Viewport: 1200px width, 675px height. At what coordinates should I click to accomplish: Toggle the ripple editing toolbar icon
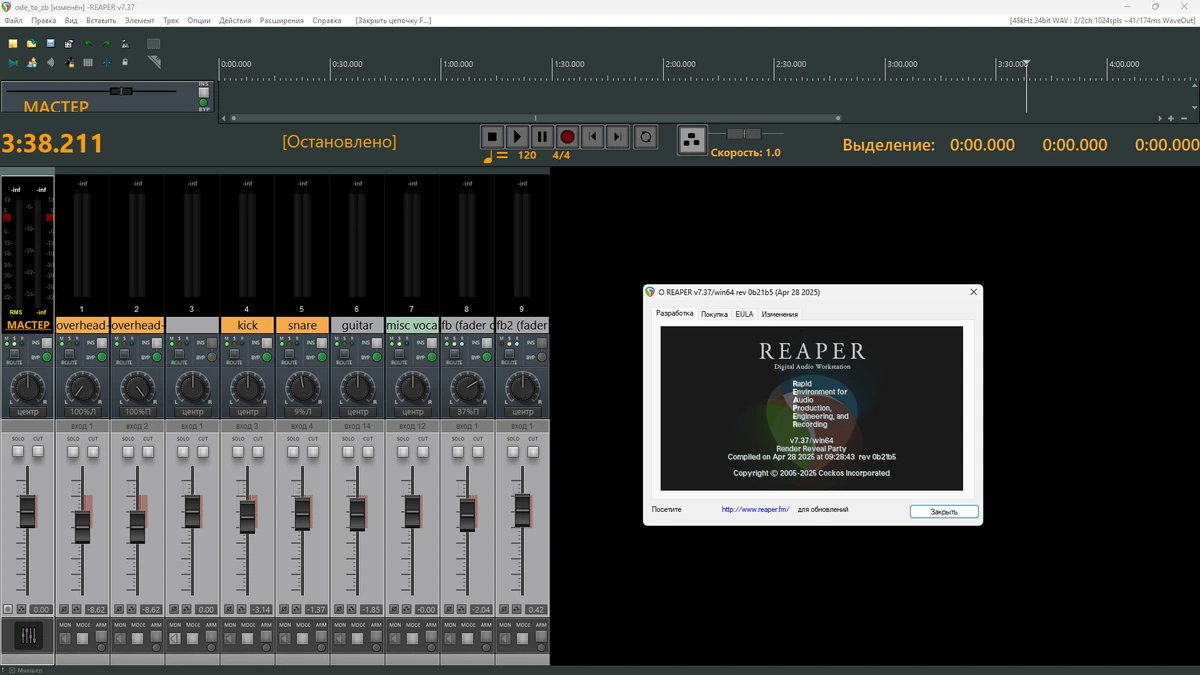[51, 63]
